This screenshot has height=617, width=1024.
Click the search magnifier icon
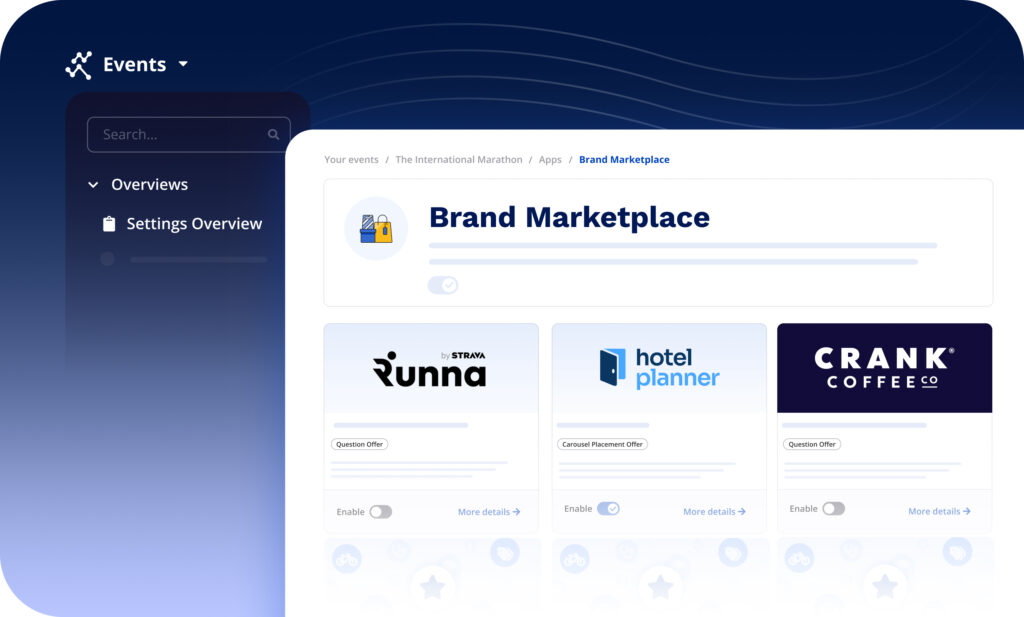(273, 134)
